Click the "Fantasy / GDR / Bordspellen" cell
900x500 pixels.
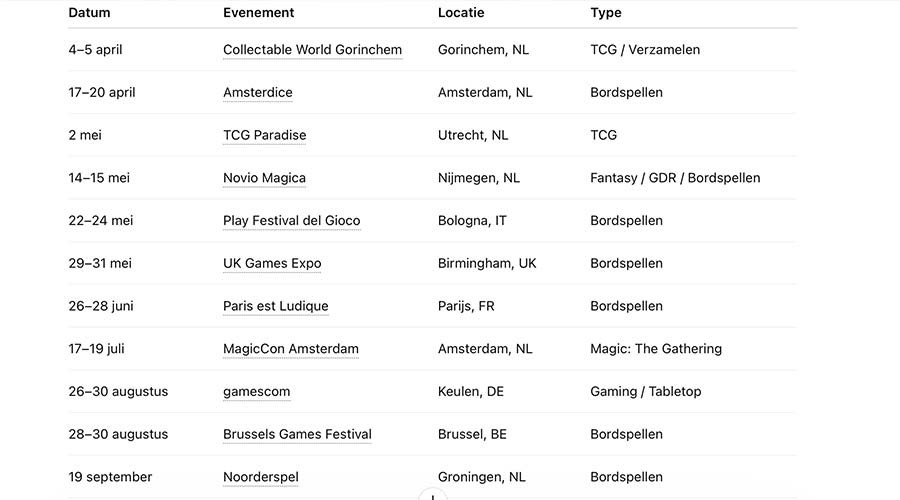(x=675, y=179)
